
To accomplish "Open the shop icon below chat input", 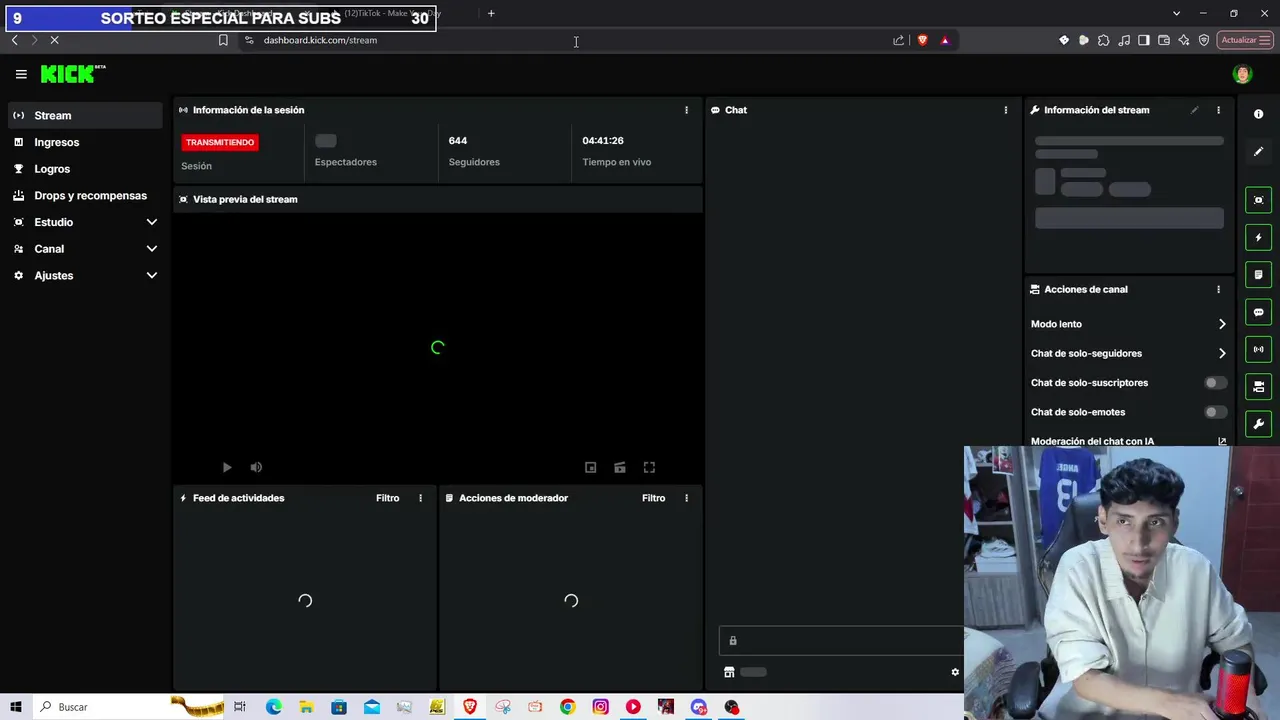I will (x=729, y=672).
